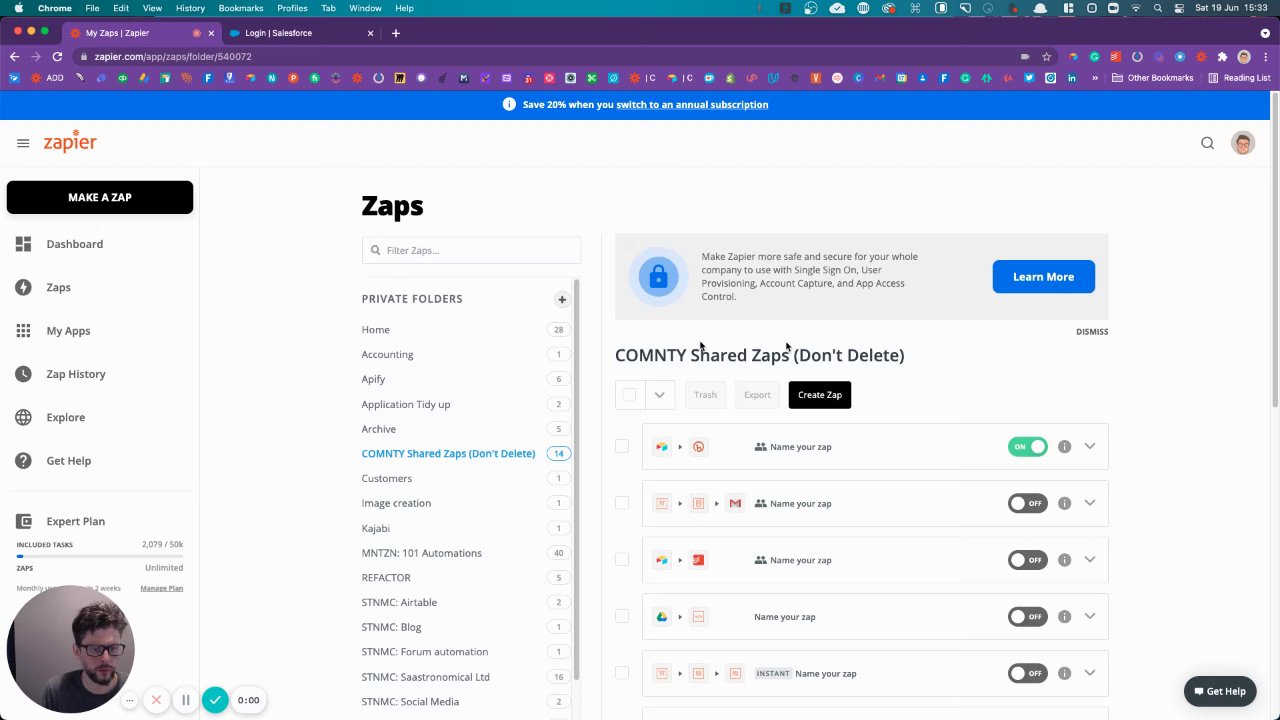1280x720 pixels.
Task: Open the bulk select dropdown arrow
Action: tap(659, 395)
